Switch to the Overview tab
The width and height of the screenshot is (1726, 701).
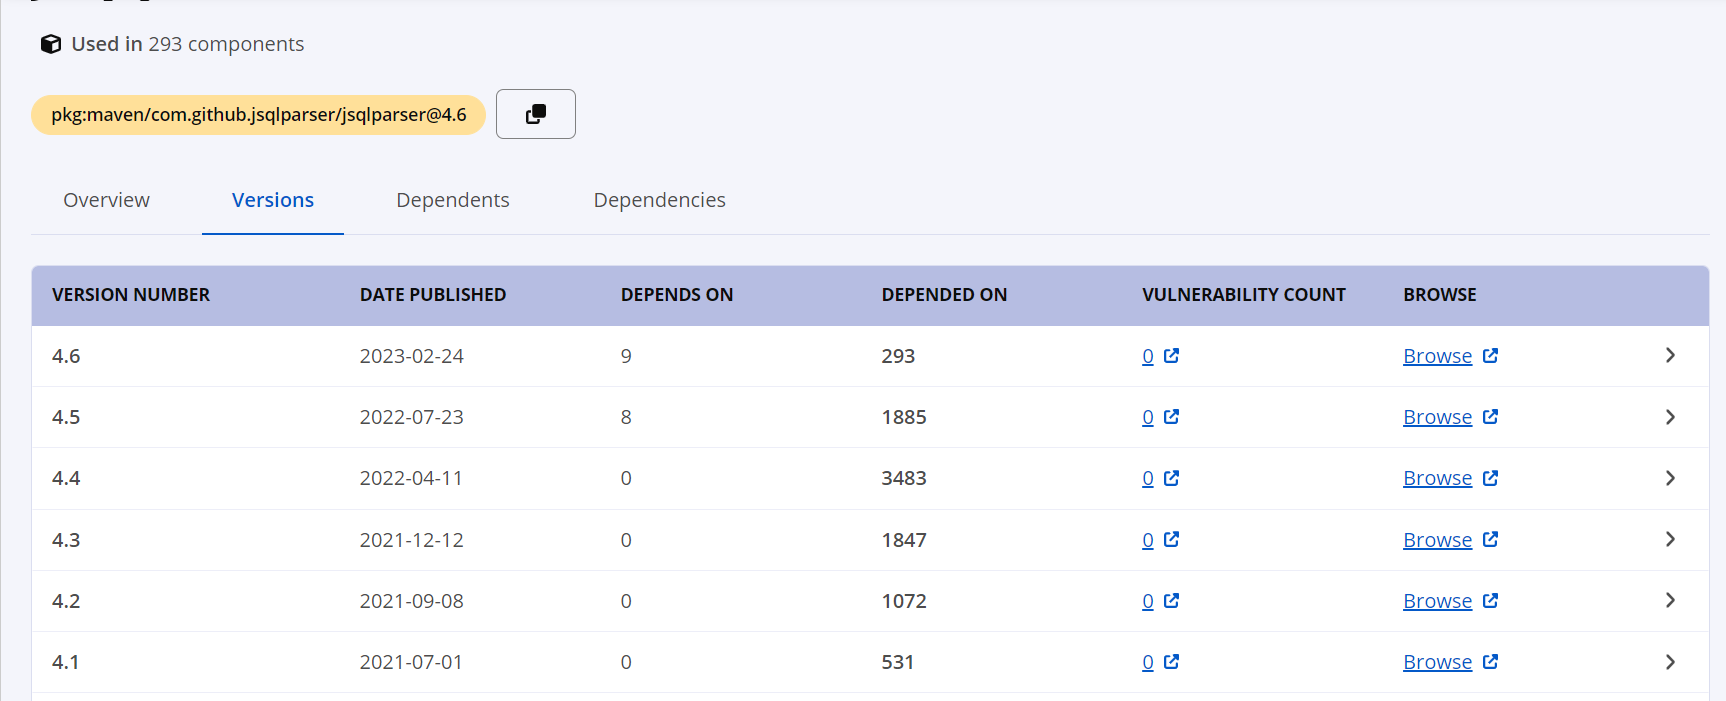tap(106, 200)
